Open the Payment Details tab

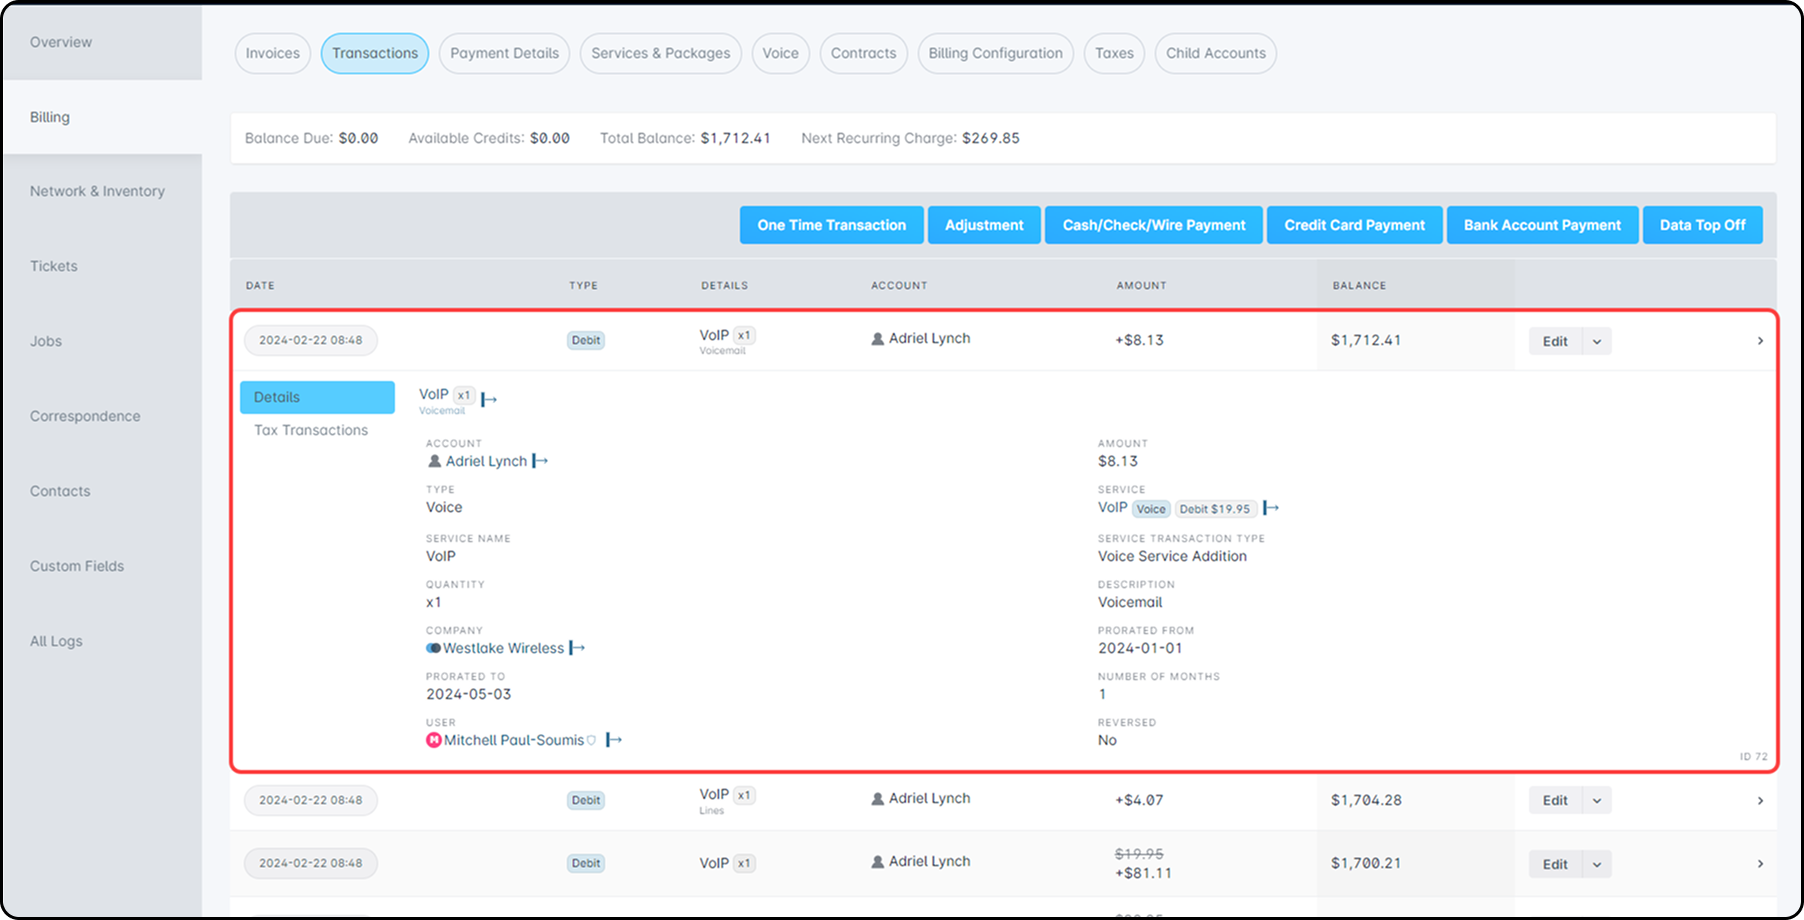point(504,53)
